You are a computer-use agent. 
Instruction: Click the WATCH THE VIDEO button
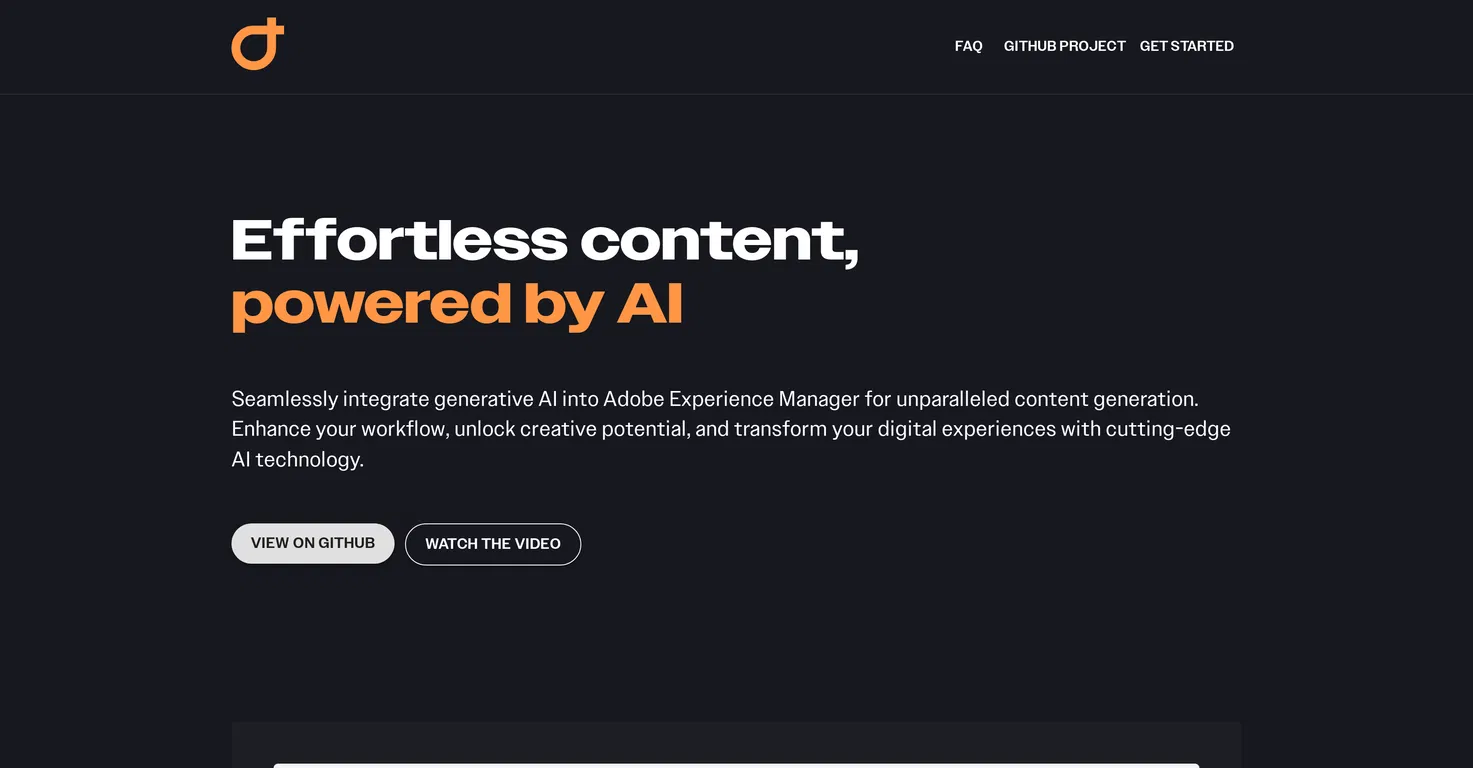point(493,544)
